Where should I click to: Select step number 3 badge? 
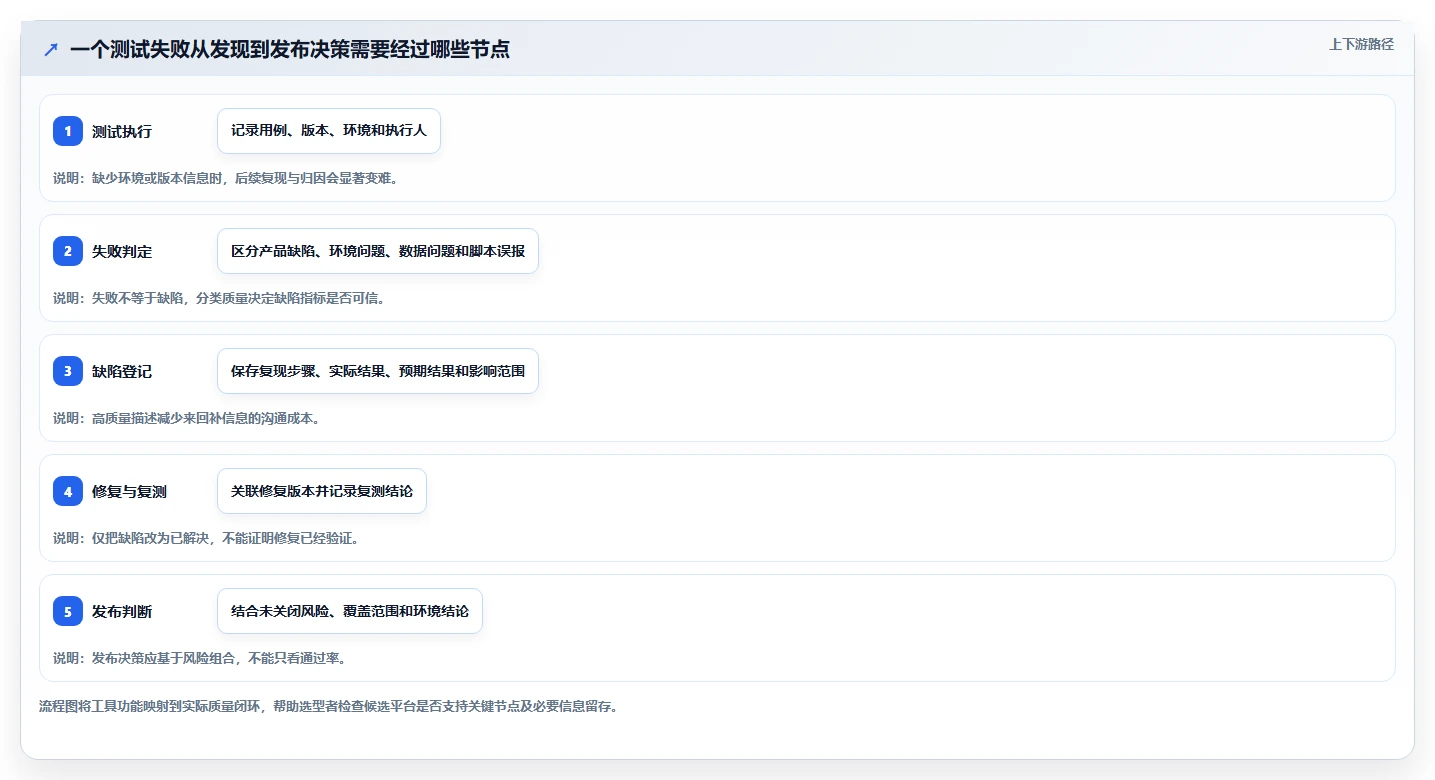(68, 371)
